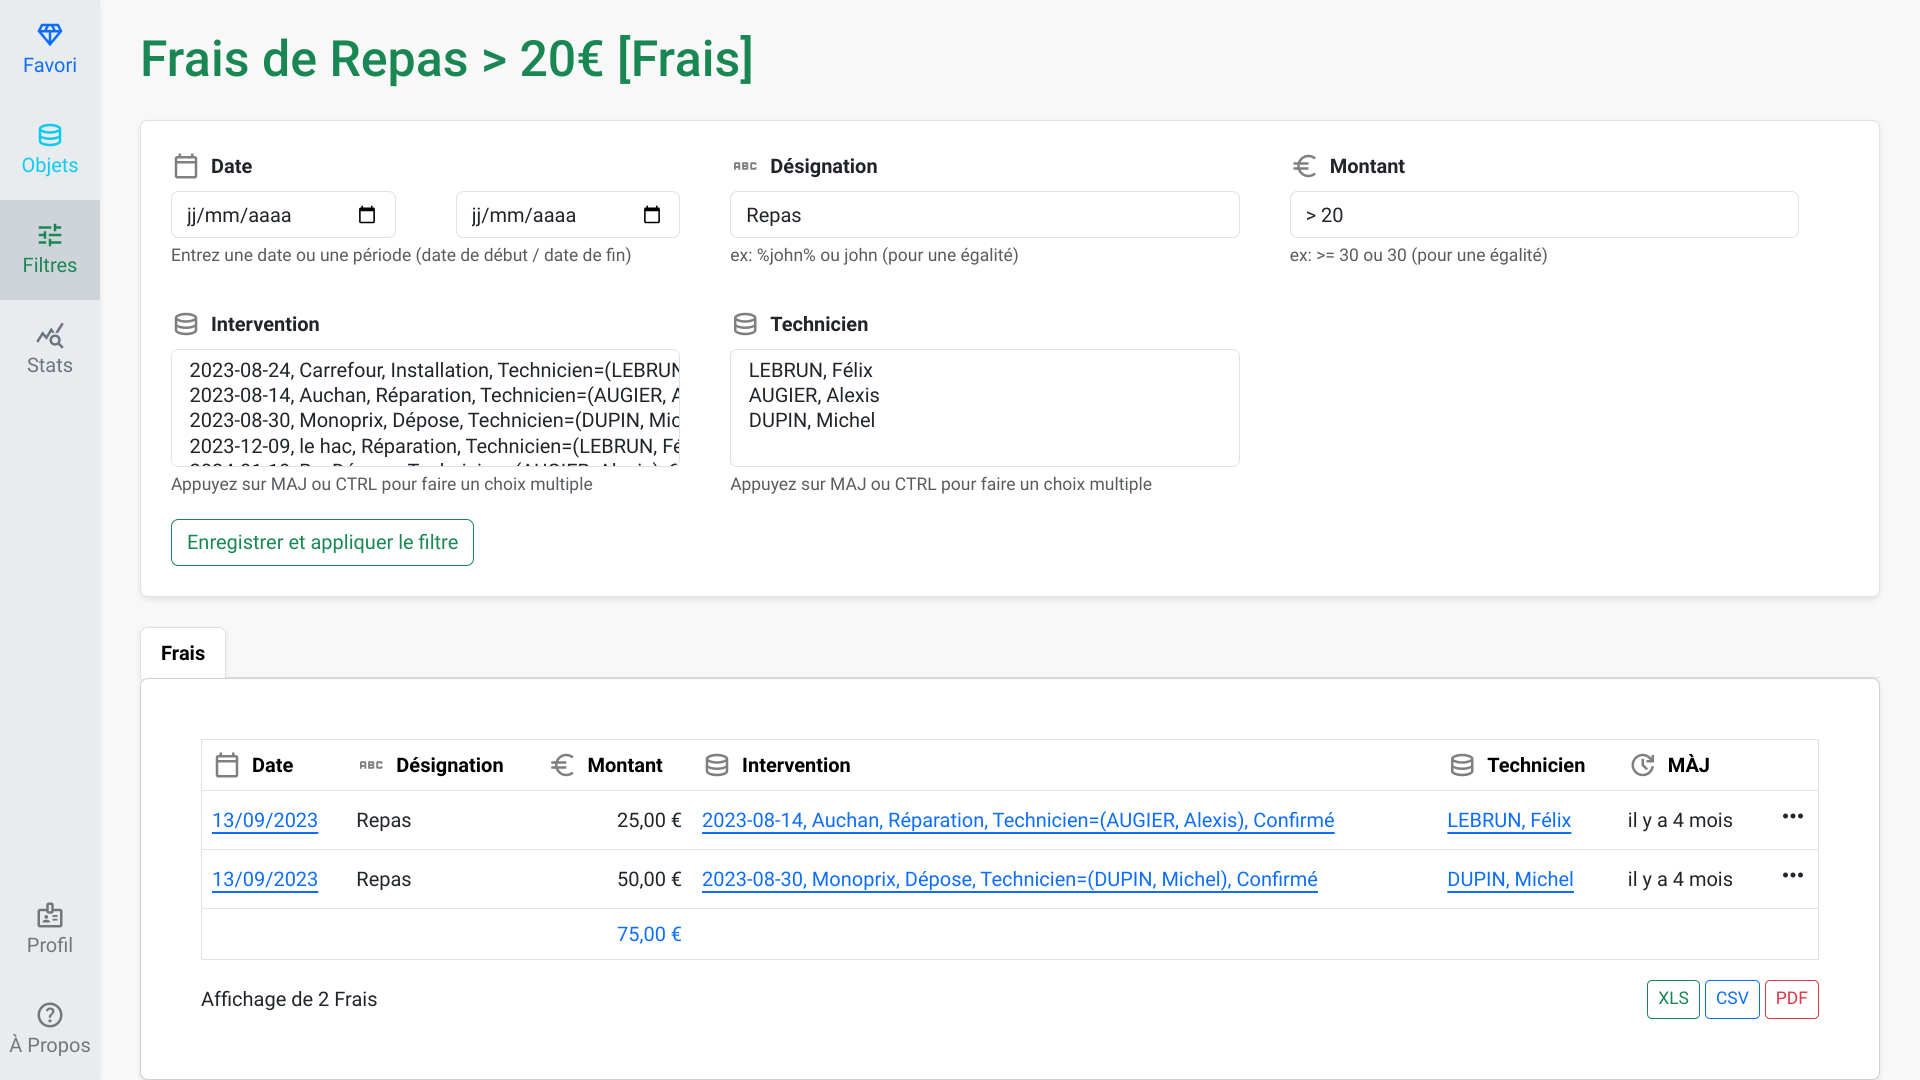The image size is (1920, 1080).
Task: Sort table by Montant column header
Action: click(624, 765)
